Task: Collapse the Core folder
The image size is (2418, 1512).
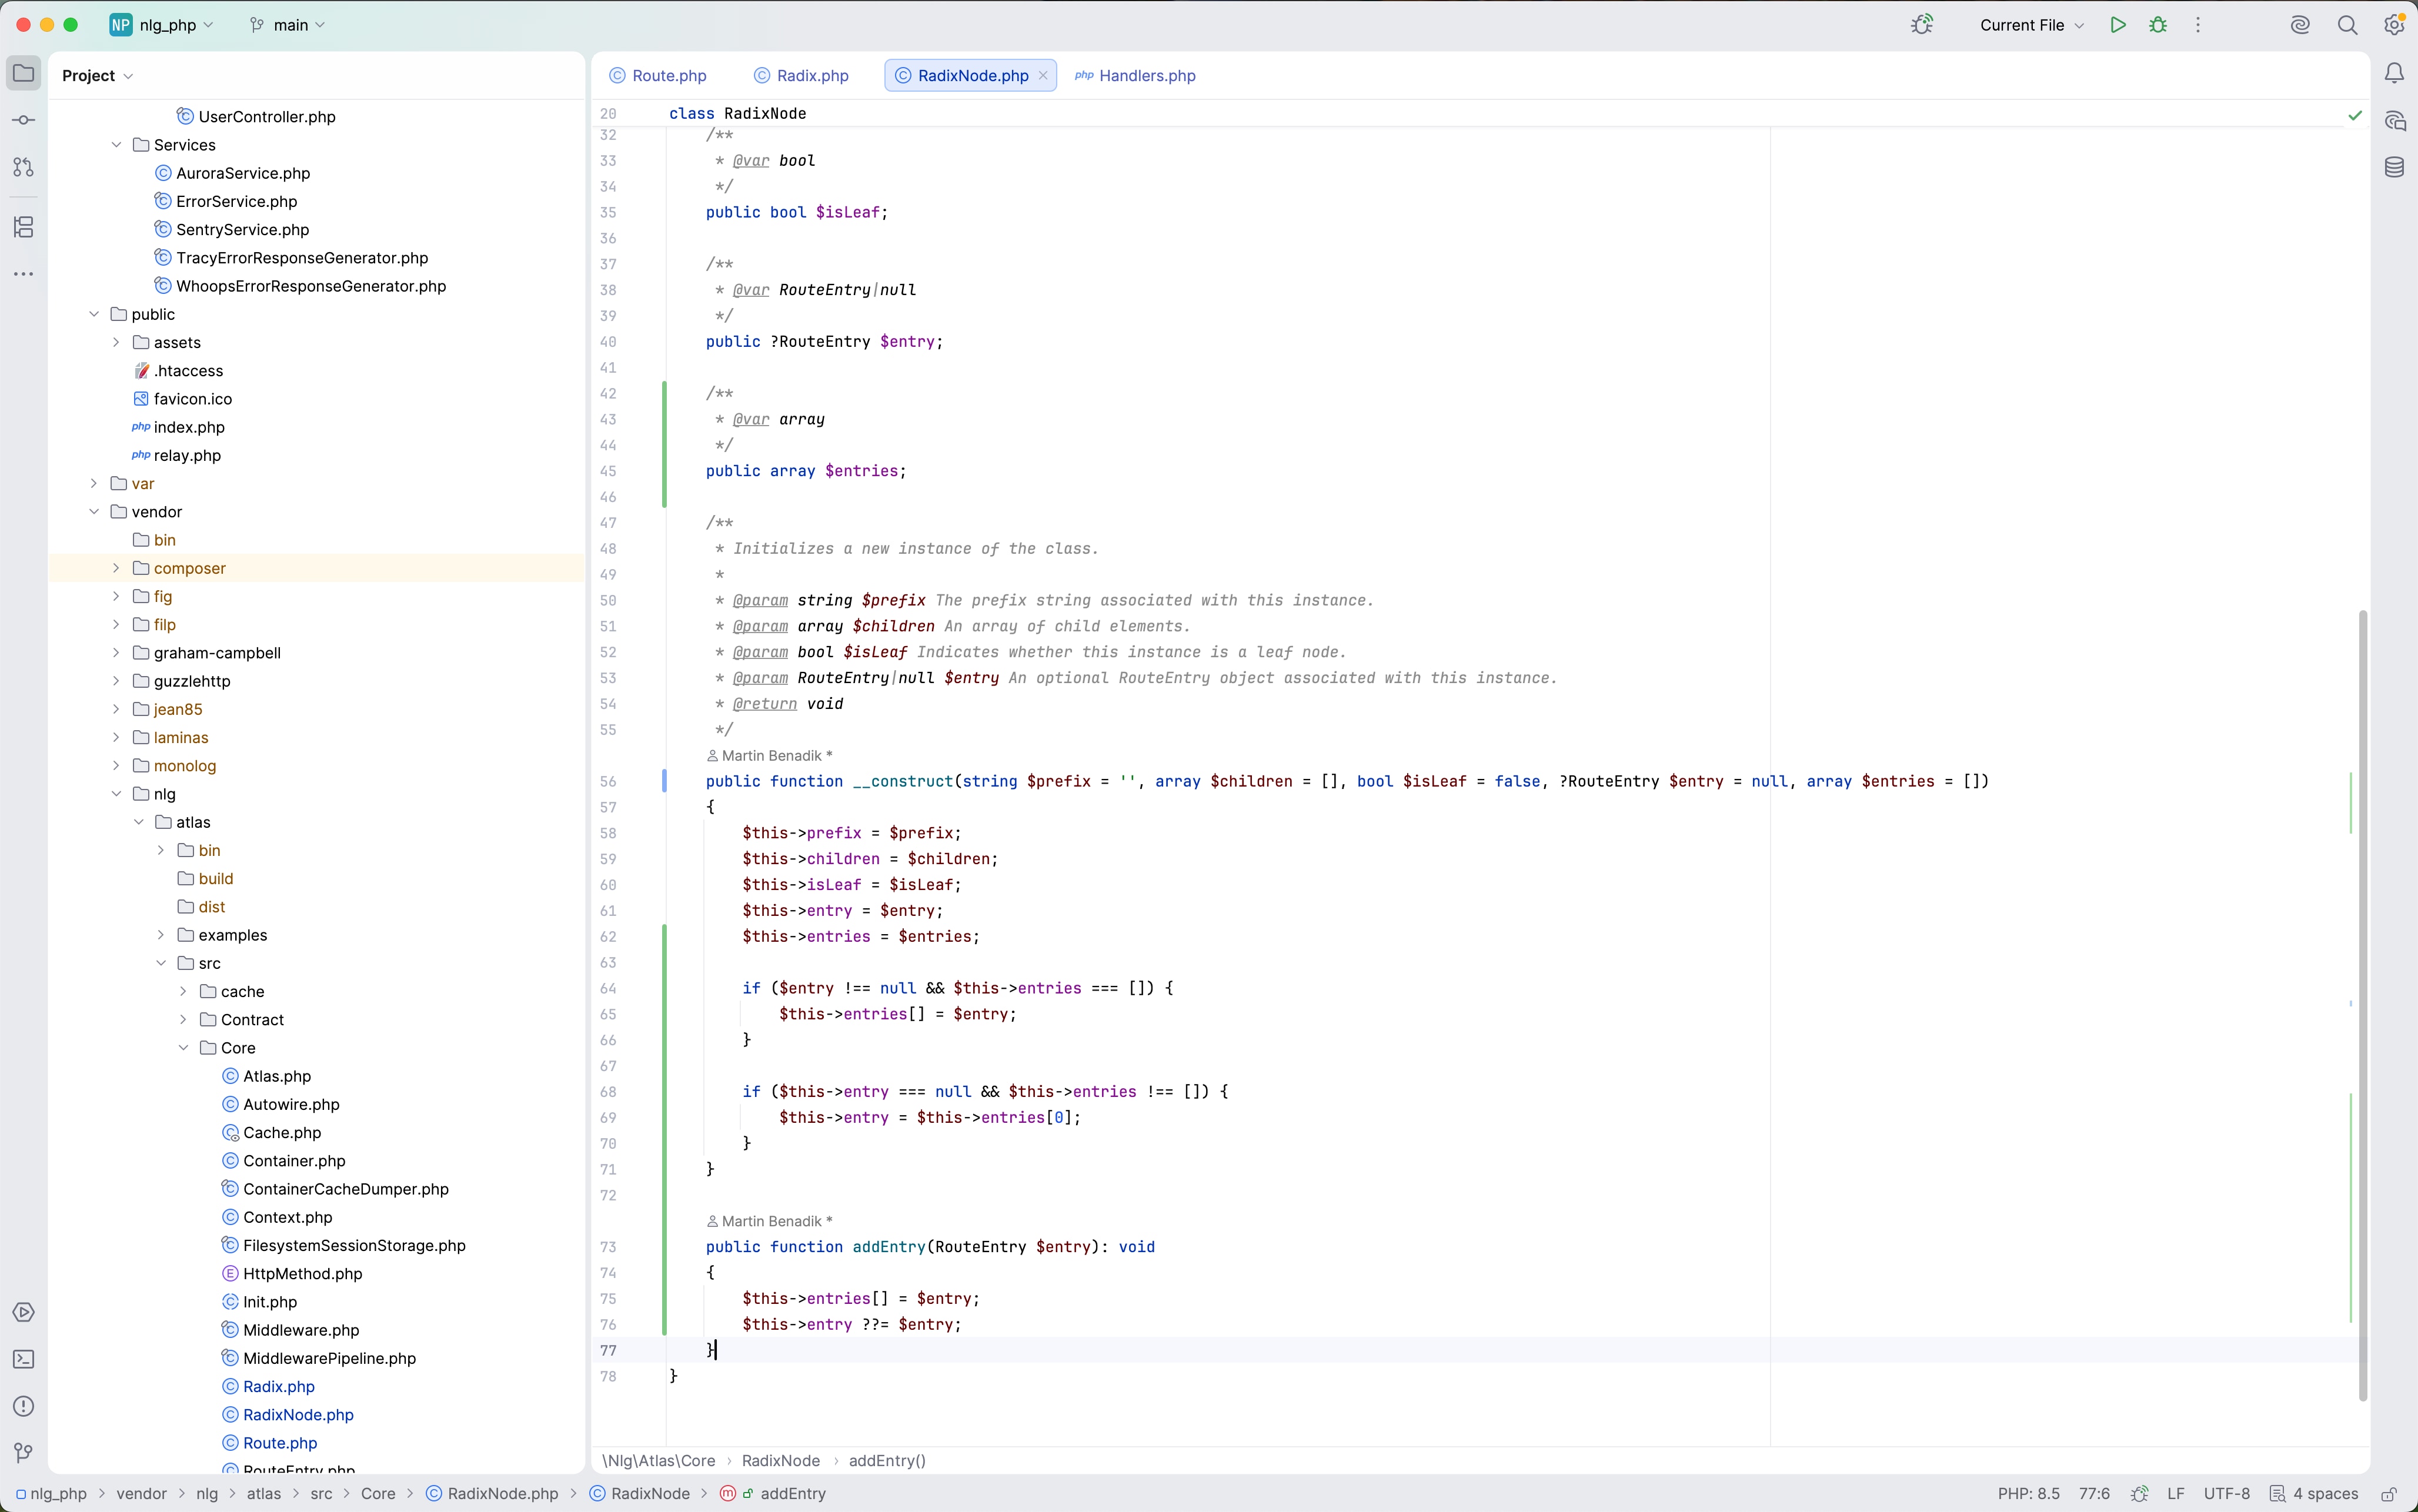Action: (183, 1048)
